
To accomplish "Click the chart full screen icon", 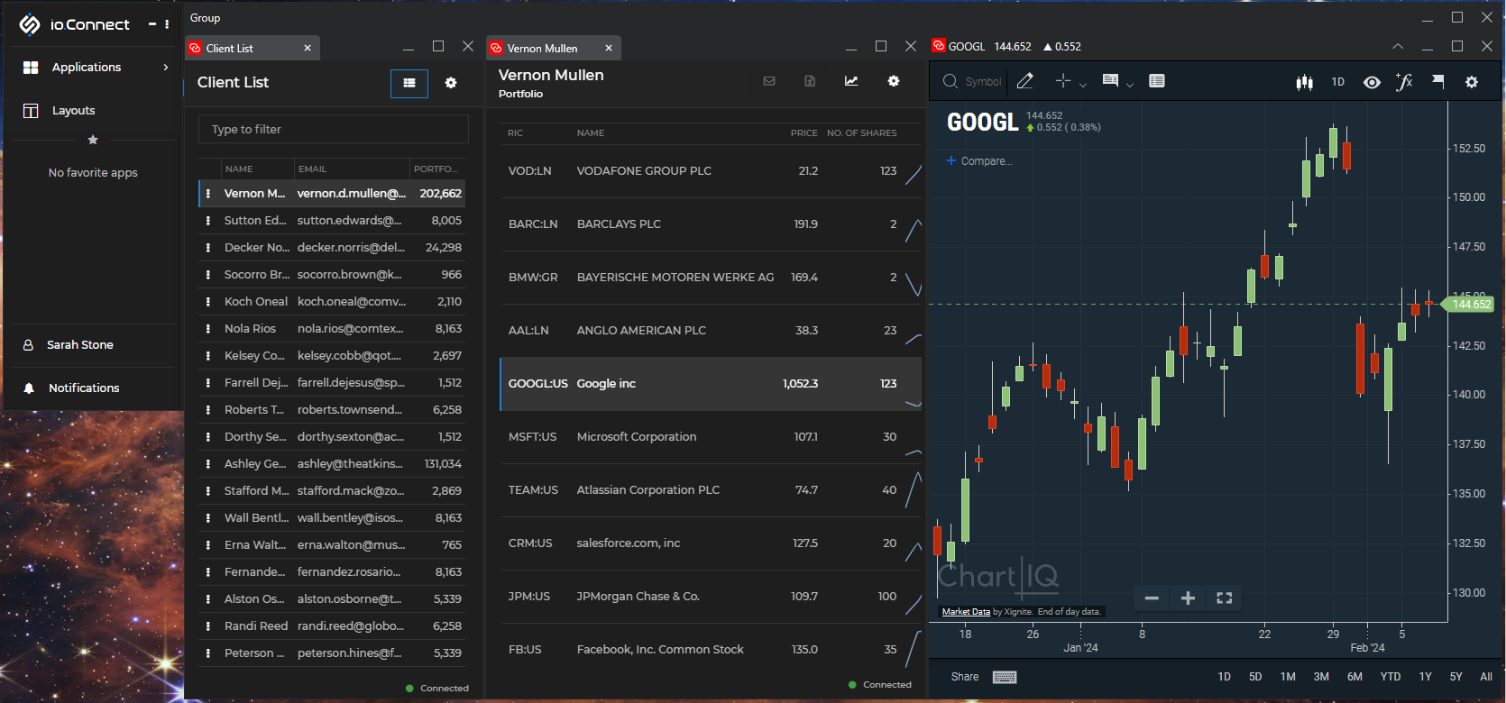I will 1223,598.
